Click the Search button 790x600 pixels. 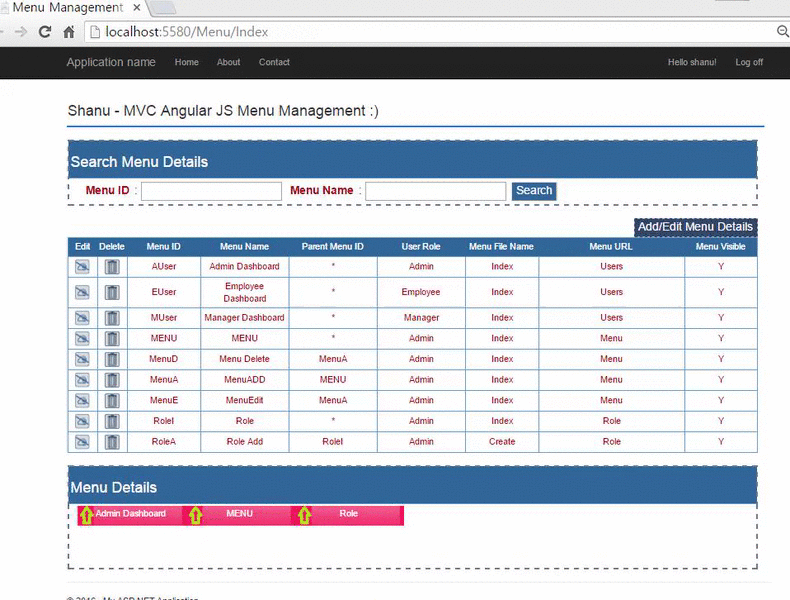click(534, 191)
